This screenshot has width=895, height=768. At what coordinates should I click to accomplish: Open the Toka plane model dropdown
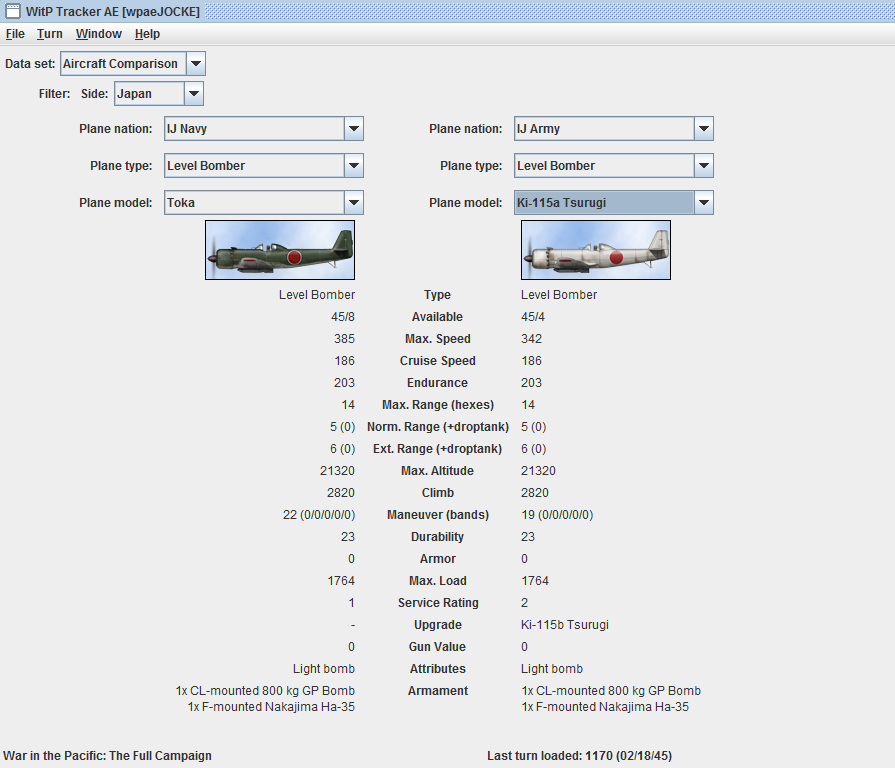tap(354, 203)
